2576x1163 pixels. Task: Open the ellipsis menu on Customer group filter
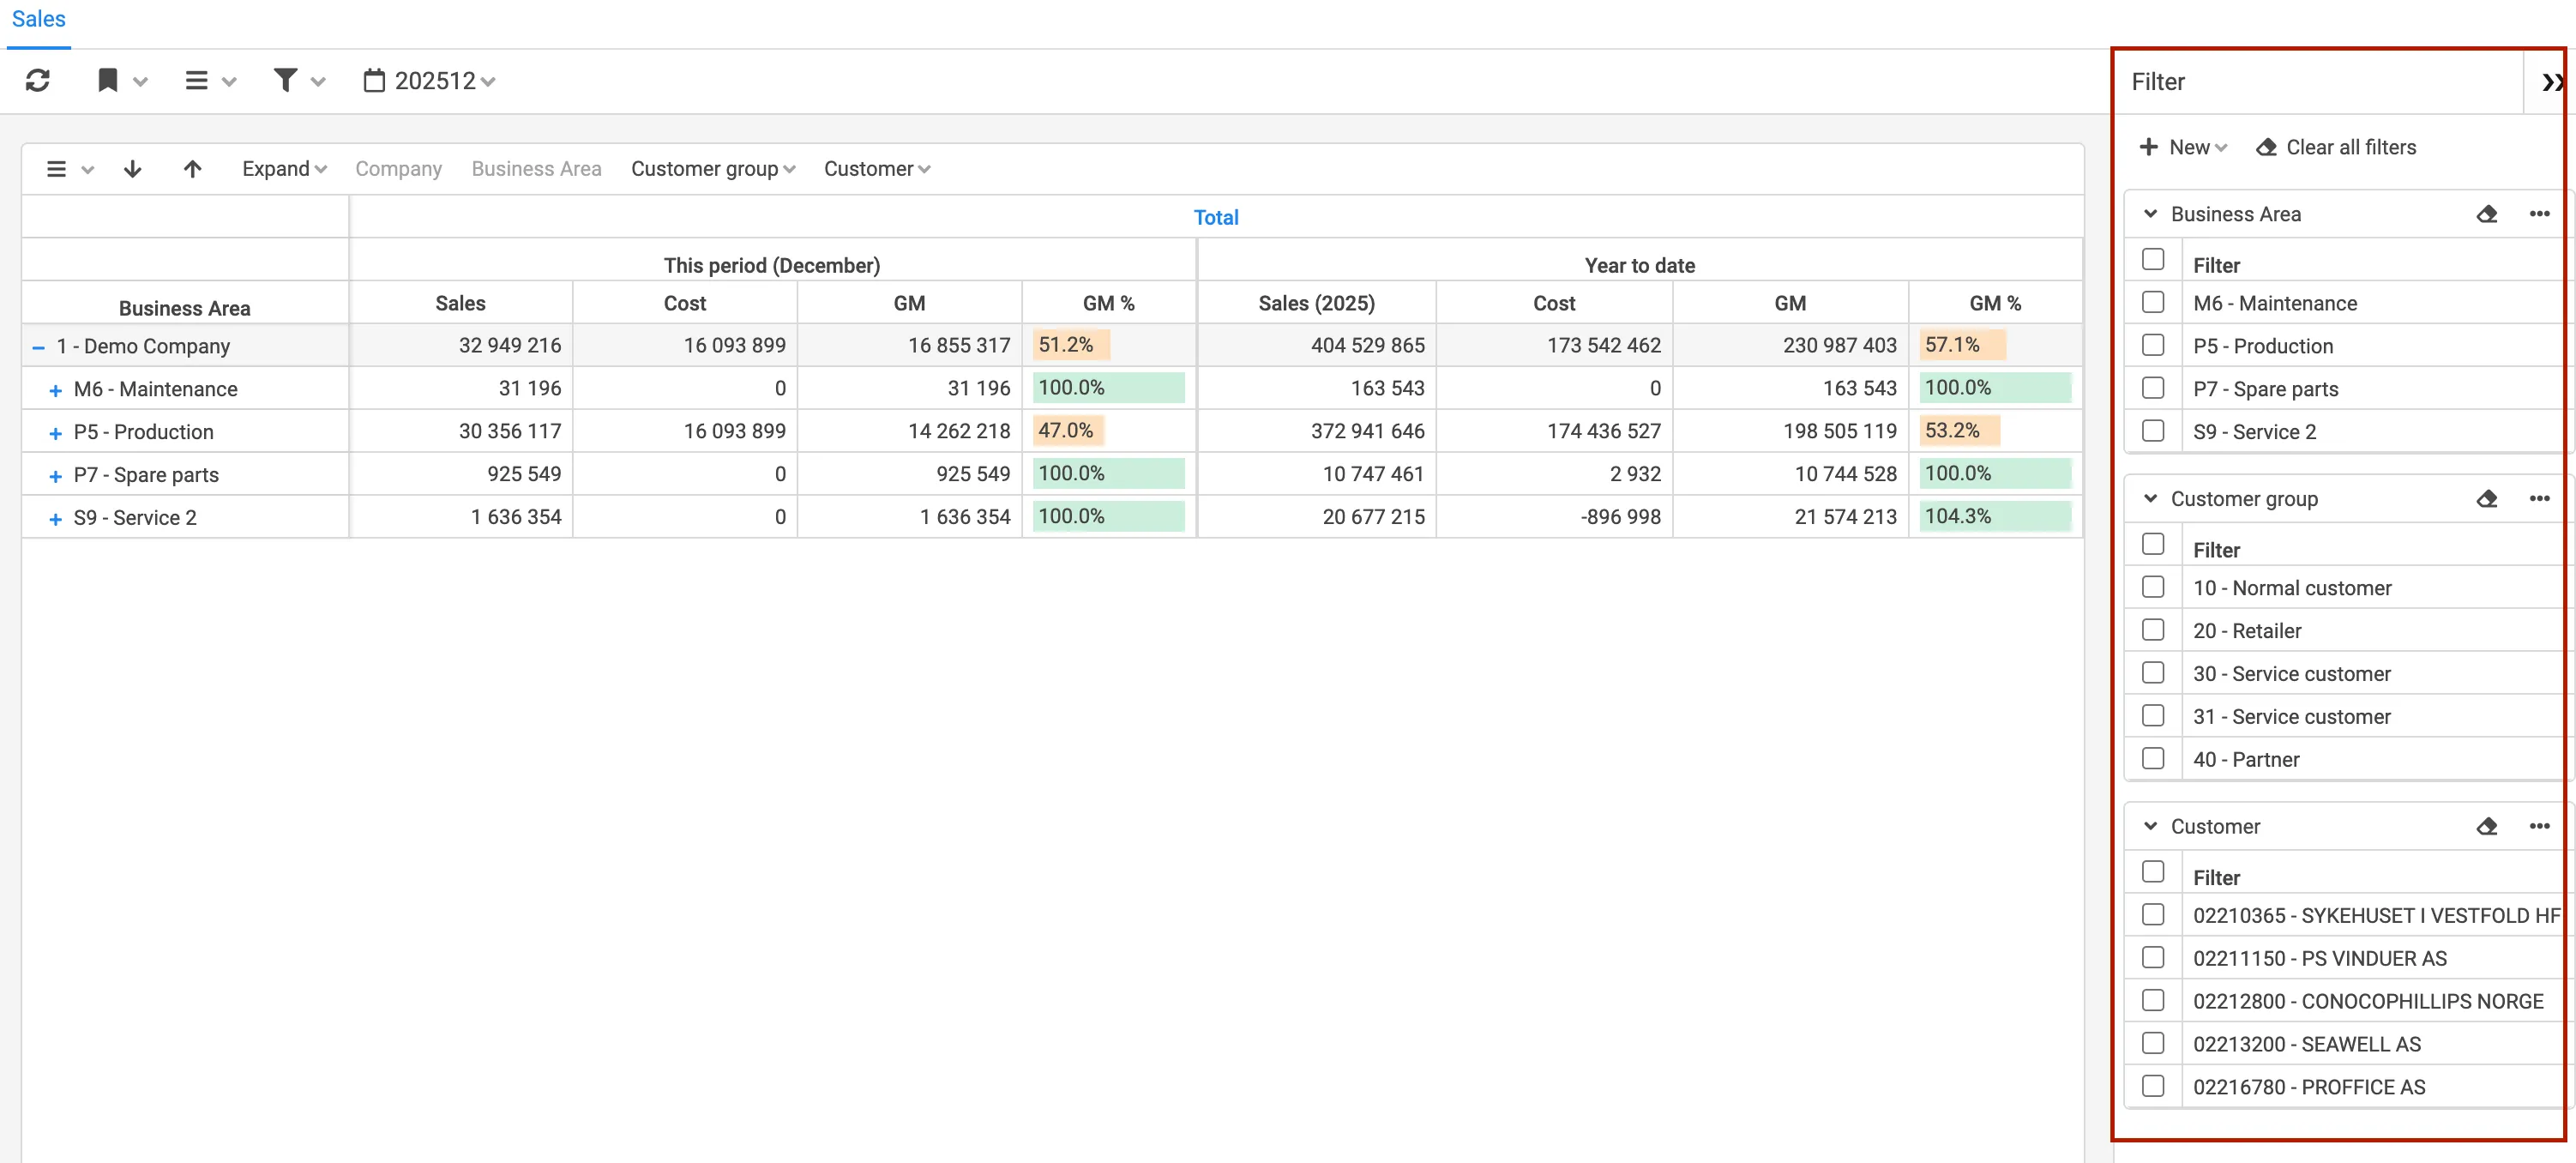tap(2541, 498)
